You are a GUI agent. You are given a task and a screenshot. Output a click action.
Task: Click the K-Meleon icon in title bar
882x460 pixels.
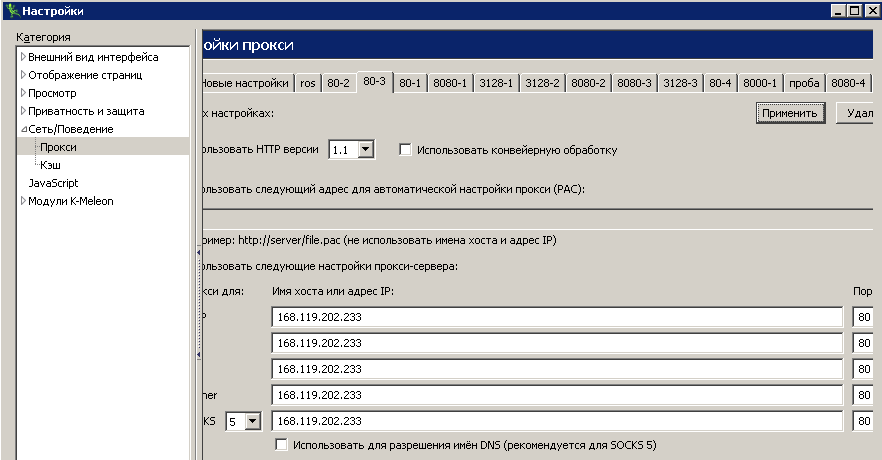pos(11,10)
